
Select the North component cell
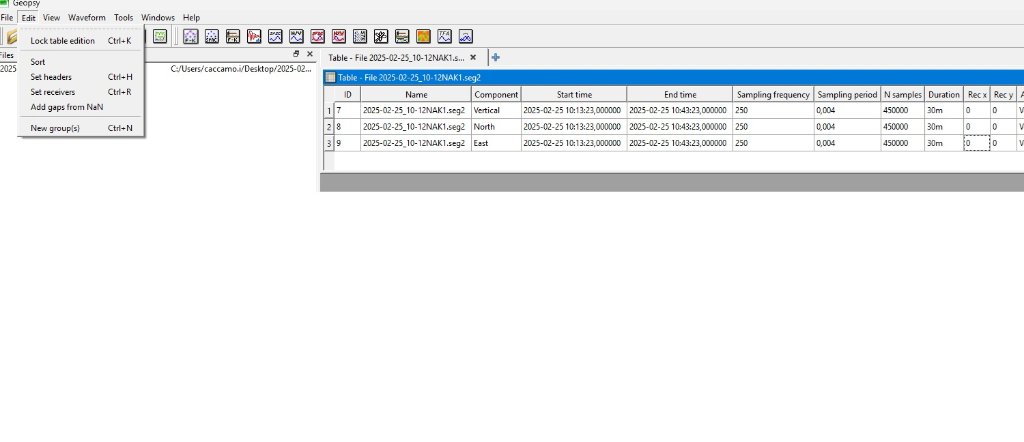[x=495, y=127]
